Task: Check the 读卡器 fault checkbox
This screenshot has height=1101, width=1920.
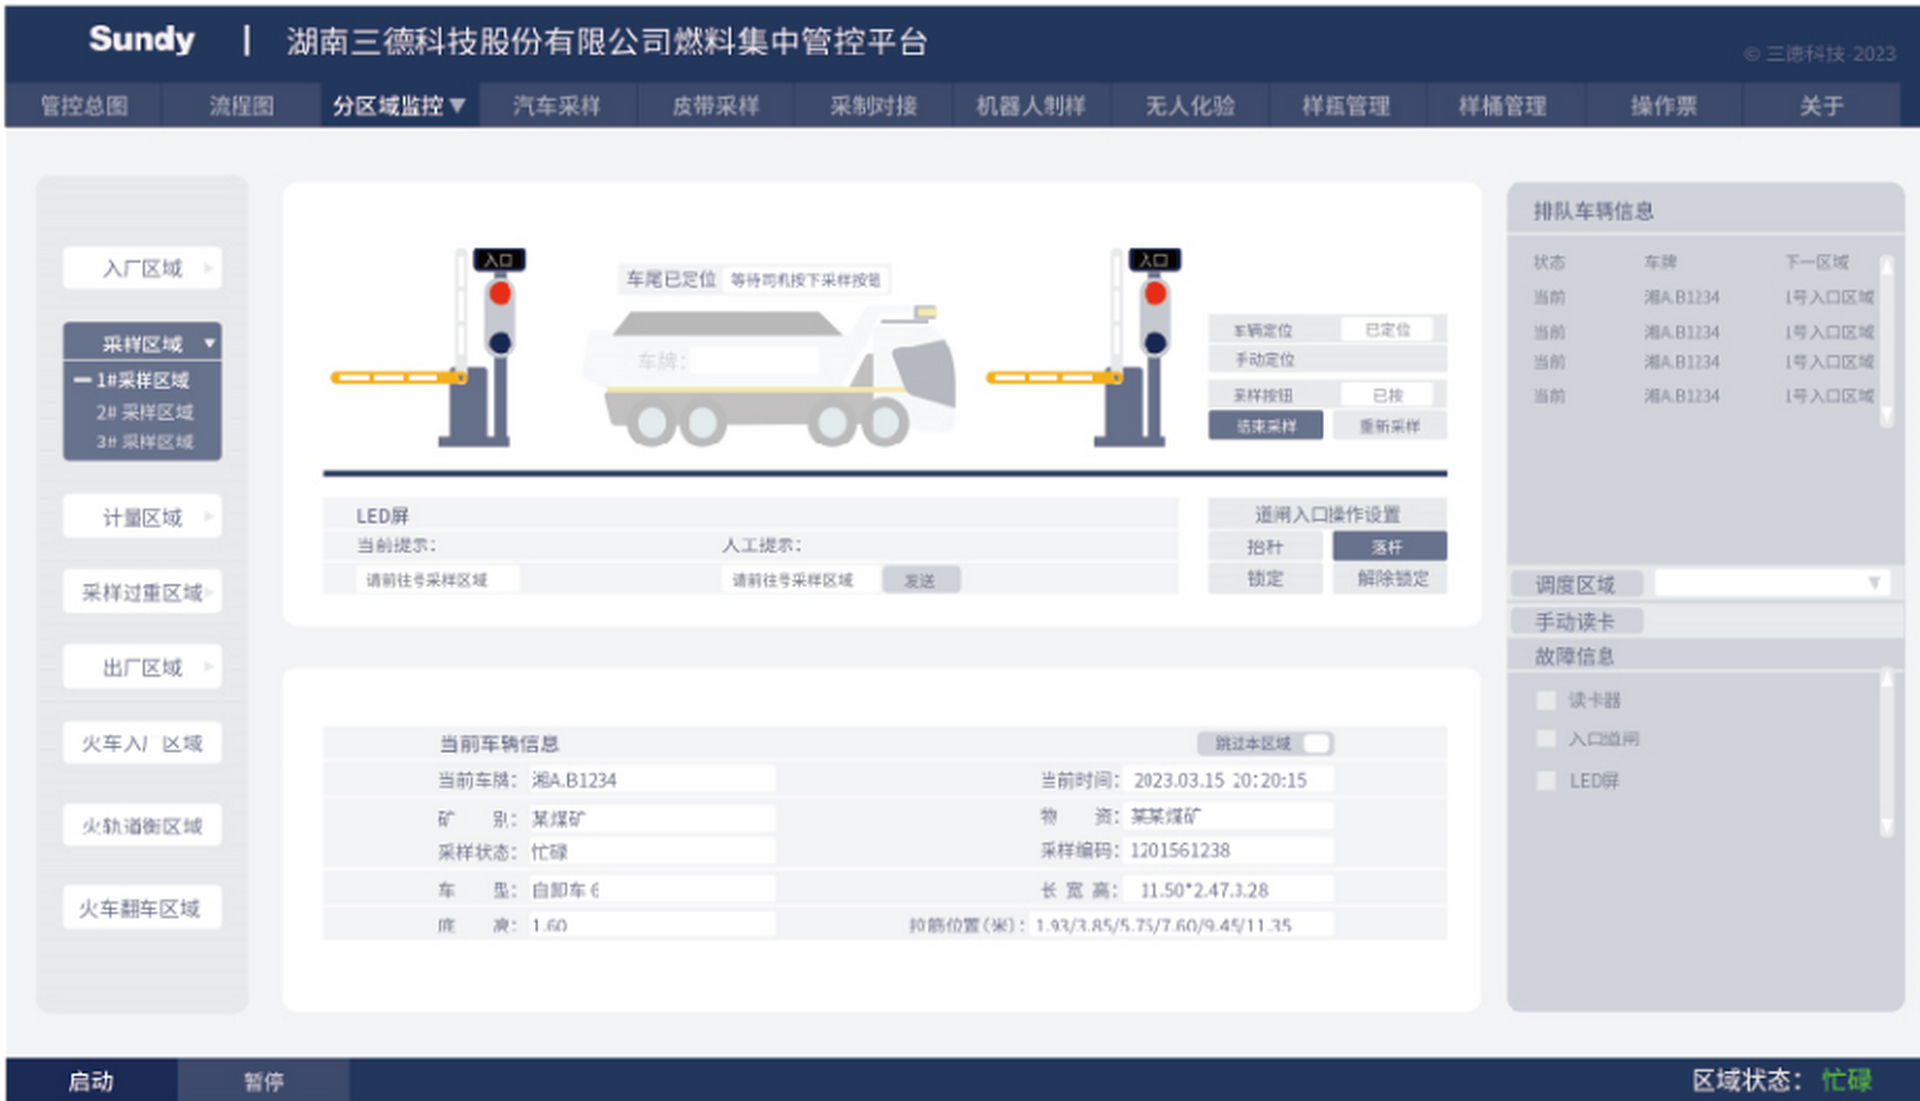Action: click(1546, 700)
